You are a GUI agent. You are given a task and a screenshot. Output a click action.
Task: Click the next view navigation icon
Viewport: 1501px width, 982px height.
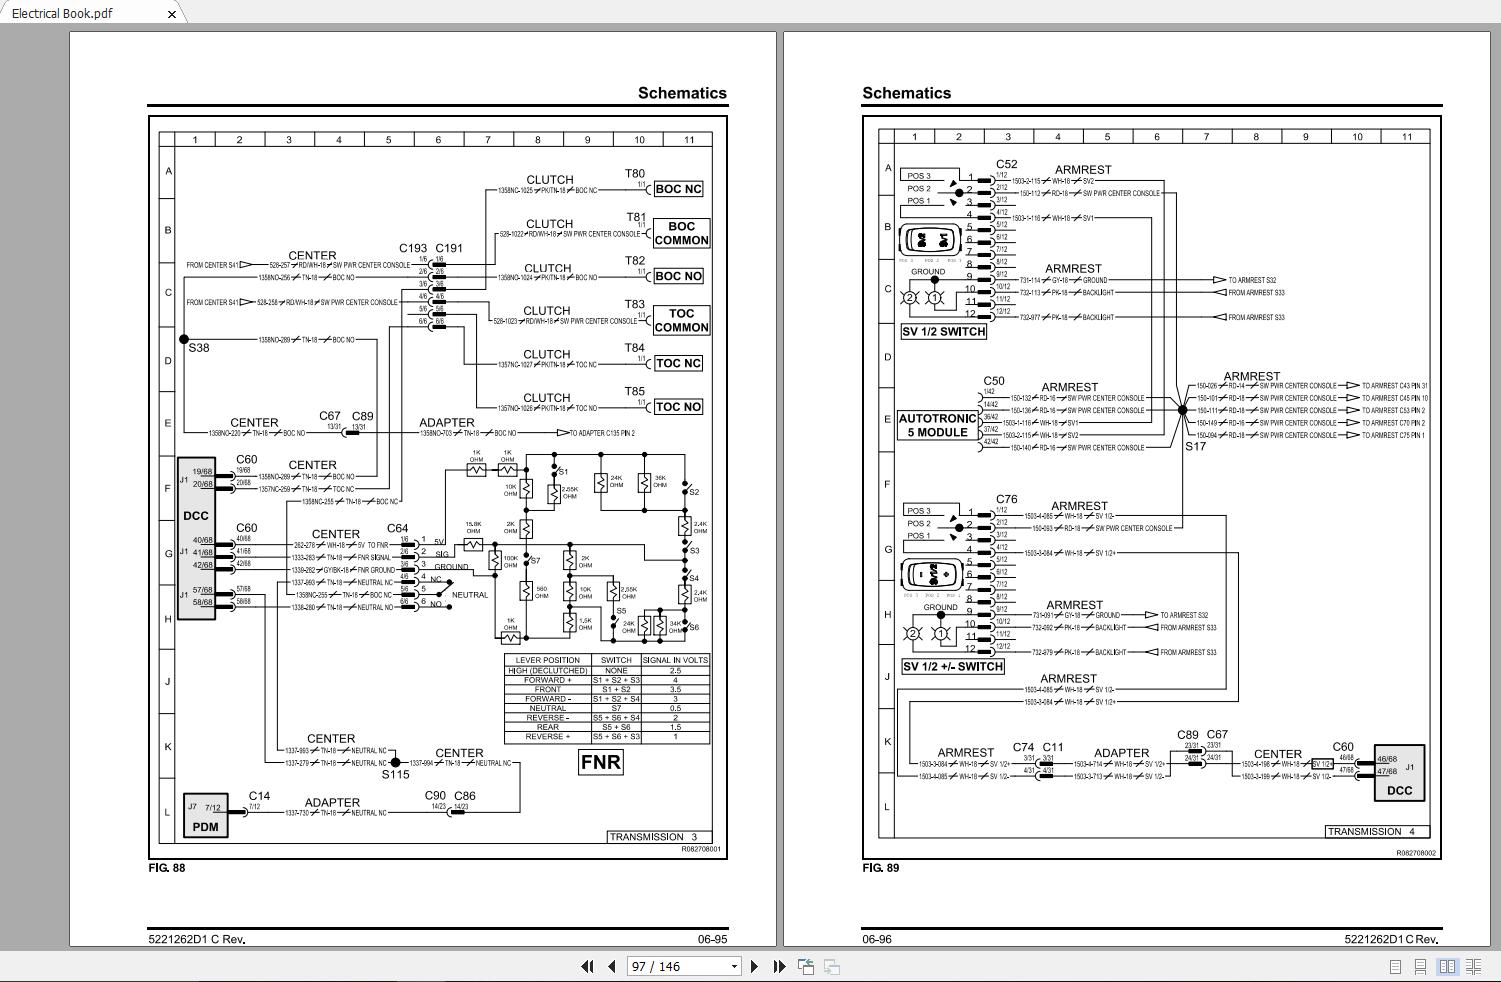pyautogui.click(x=831, y=966)
